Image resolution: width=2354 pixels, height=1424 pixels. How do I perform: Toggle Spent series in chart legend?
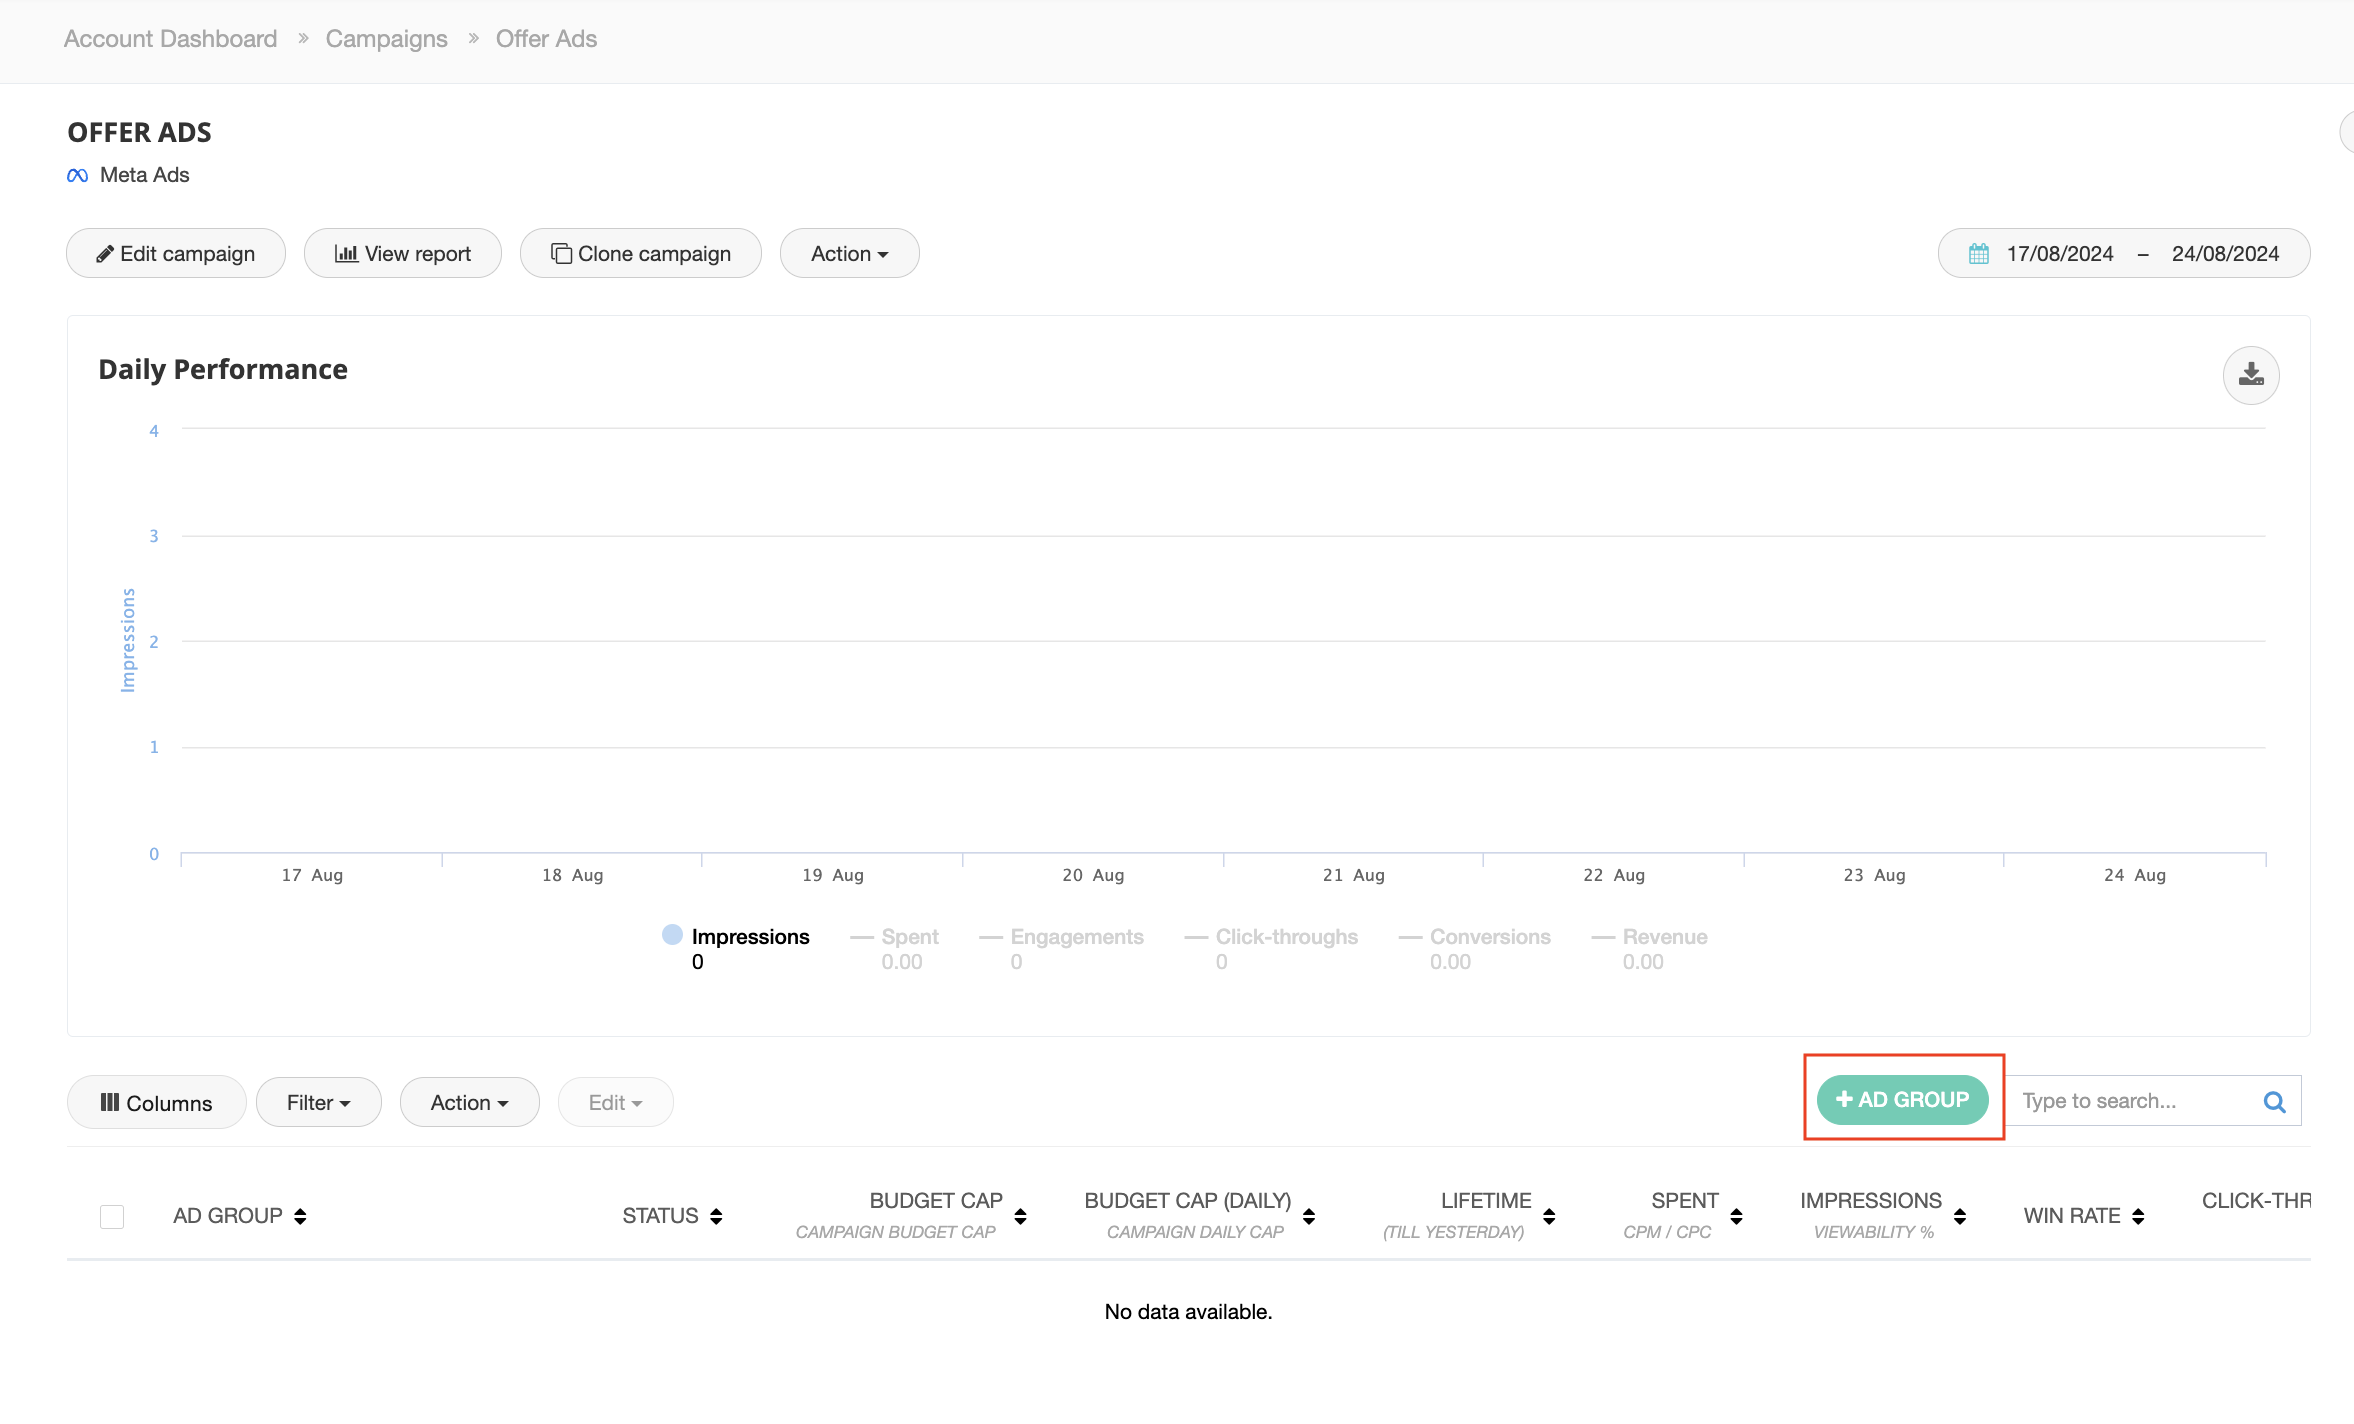[x=909, y=937]
